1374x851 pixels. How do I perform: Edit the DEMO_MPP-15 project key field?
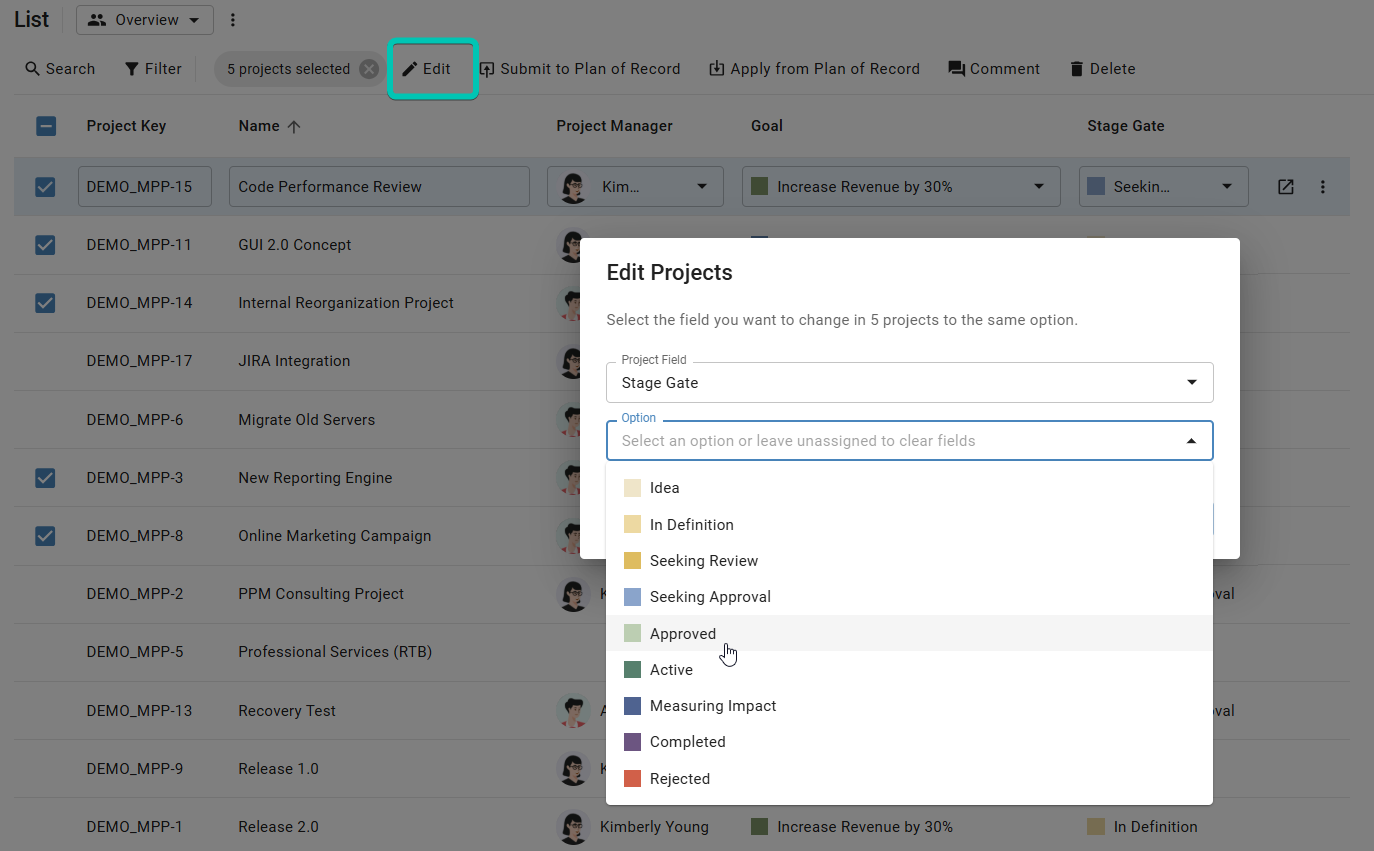(x=145, y=187)
